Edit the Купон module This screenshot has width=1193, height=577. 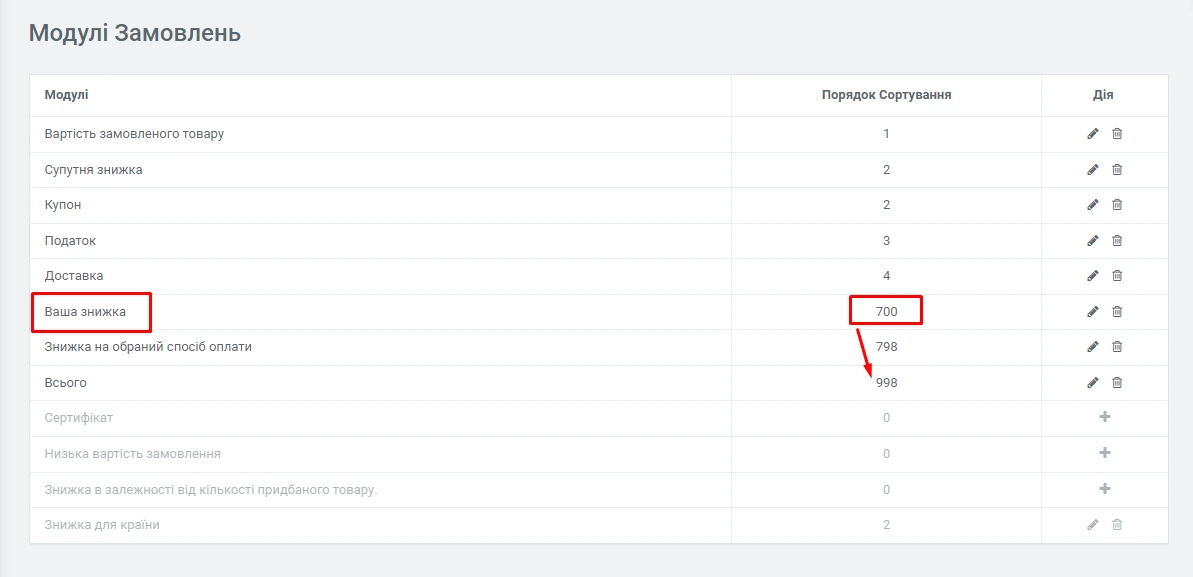(1093, 205)
